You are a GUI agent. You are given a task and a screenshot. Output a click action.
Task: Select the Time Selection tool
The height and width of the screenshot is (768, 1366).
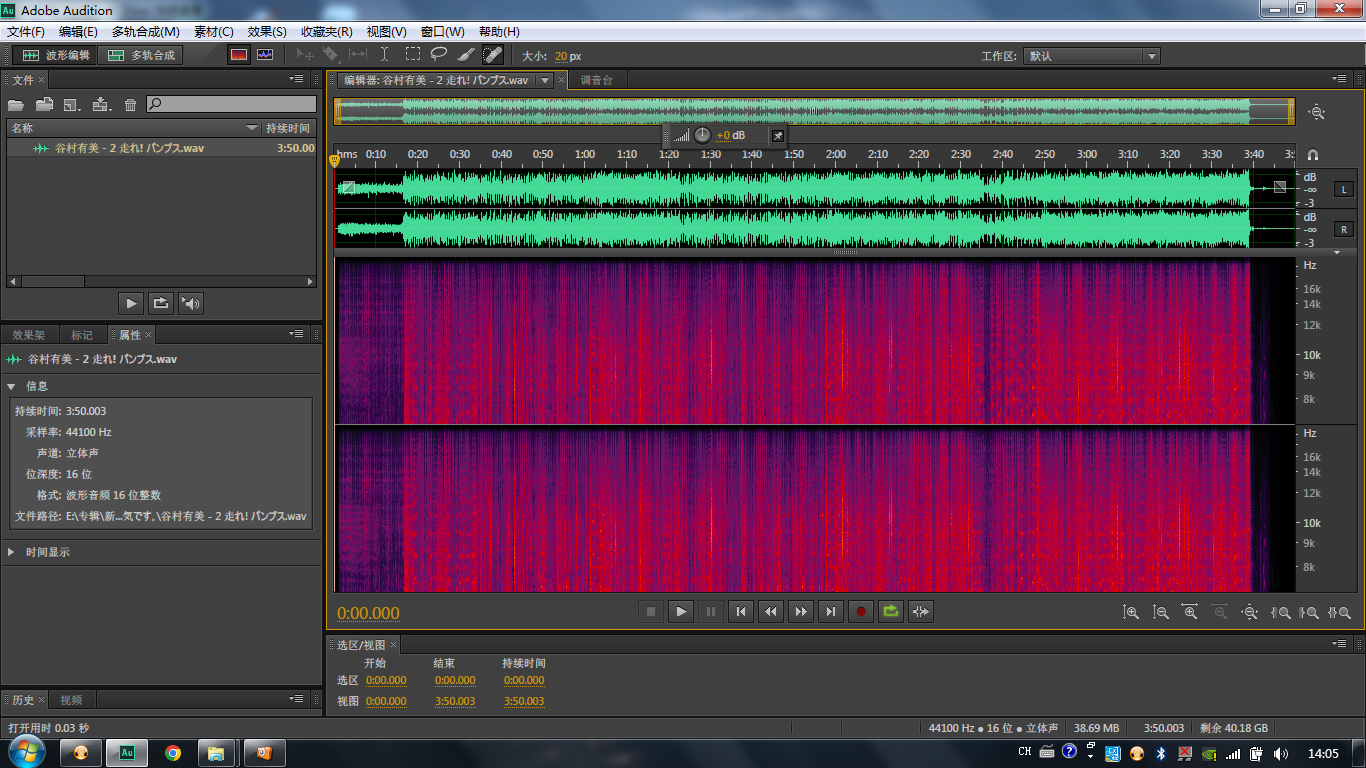(x=385, y=55)
